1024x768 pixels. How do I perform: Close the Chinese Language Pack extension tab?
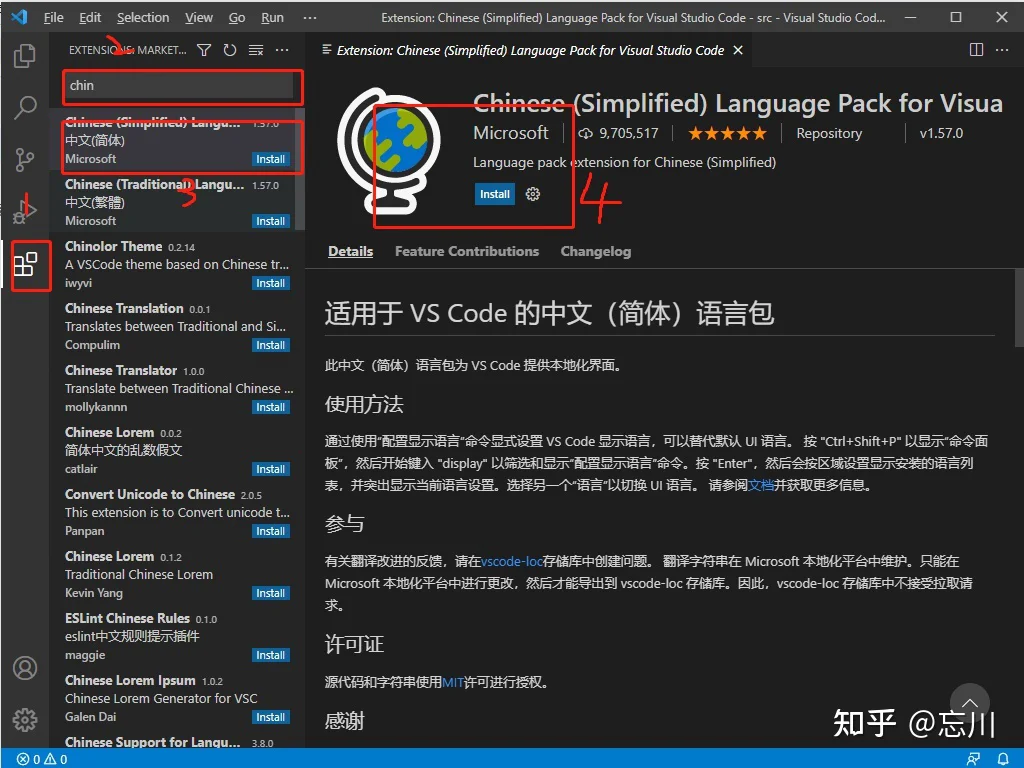pos(738,50)
